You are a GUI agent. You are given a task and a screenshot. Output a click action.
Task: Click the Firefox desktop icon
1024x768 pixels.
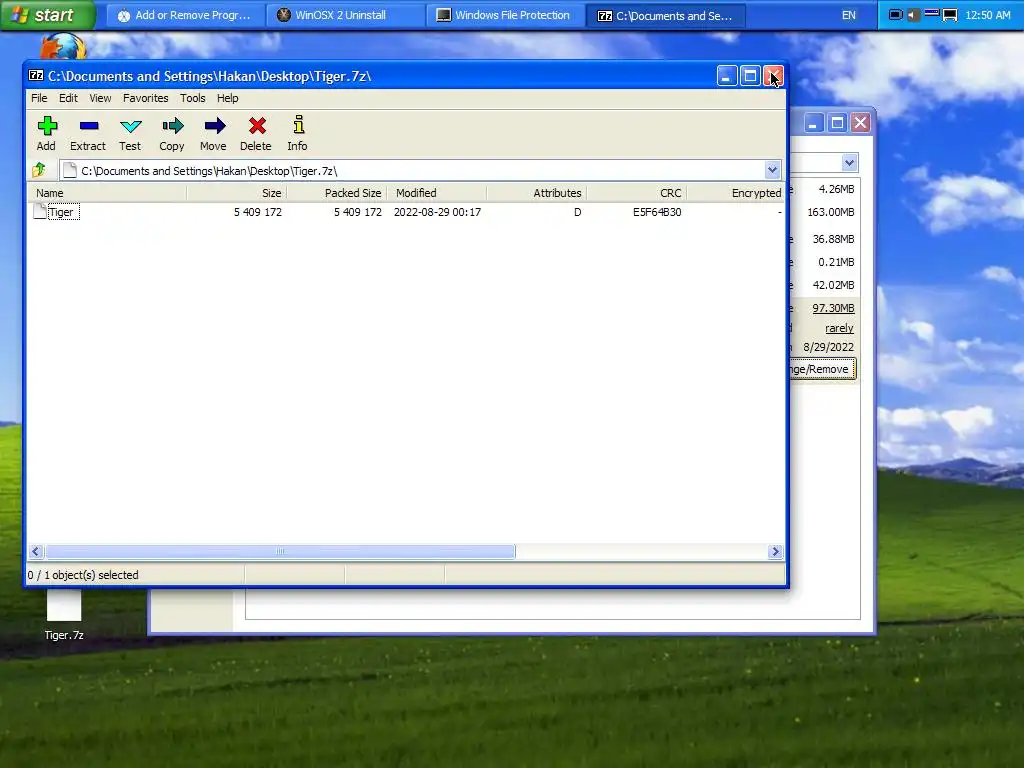pyautogui.click(x=63, y=46)
